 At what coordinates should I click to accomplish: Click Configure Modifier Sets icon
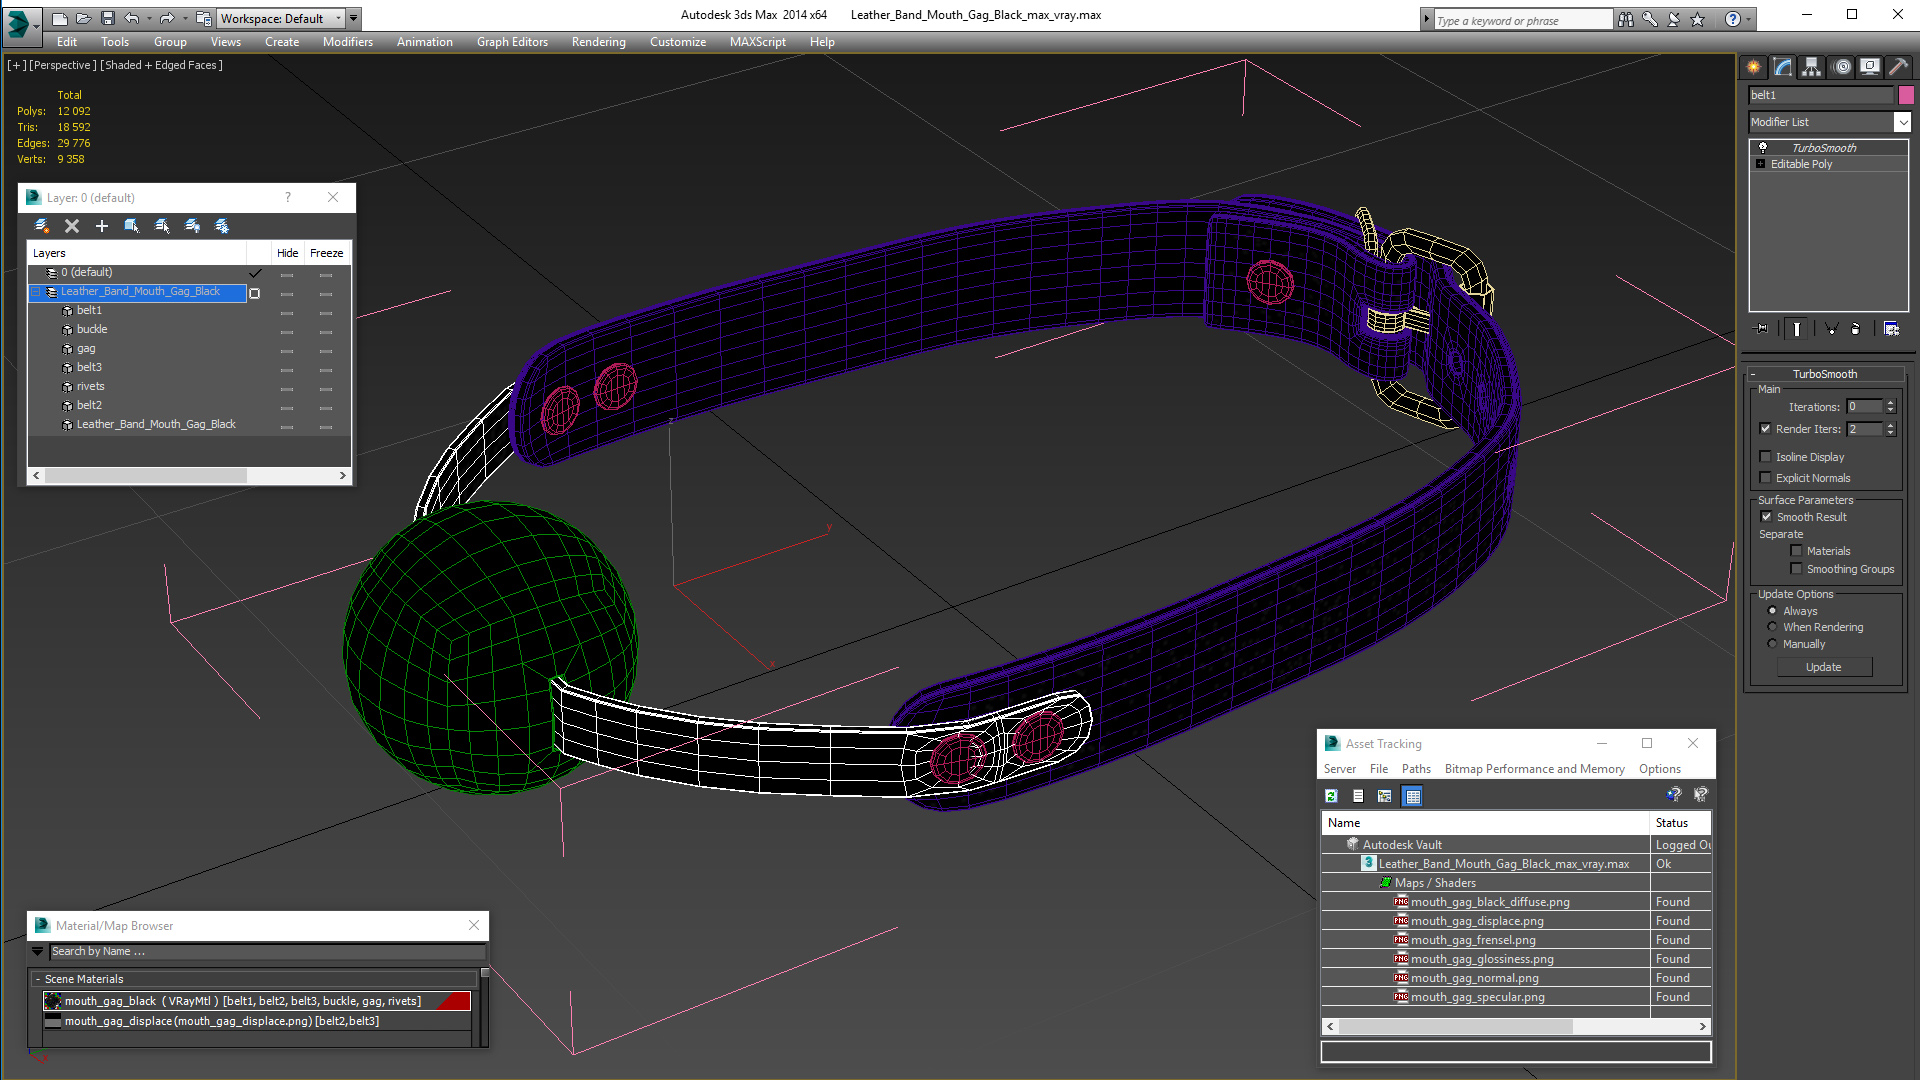click(x=1891, y=328)
